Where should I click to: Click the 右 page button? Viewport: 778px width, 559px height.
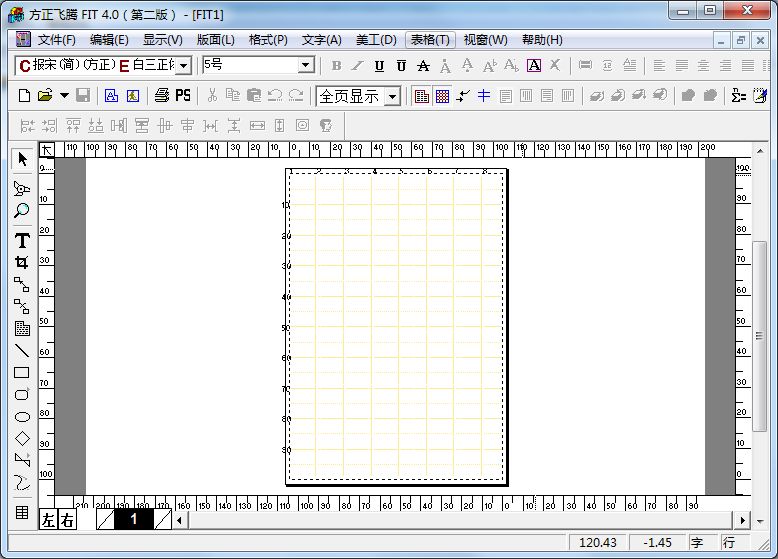click(66, 520)
